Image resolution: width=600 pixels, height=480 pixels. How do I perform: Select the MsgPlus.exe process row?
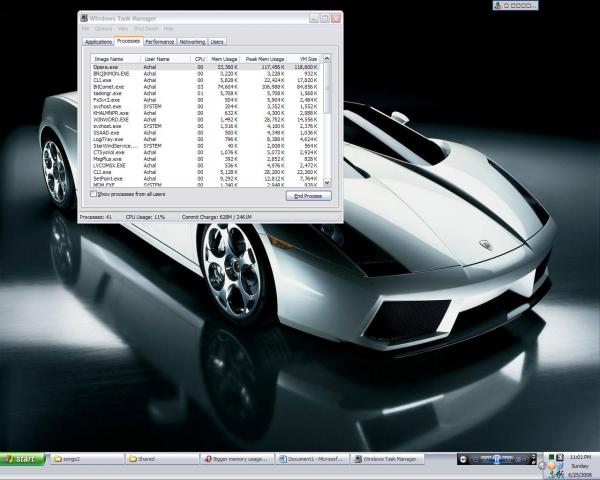pos(207,159)
